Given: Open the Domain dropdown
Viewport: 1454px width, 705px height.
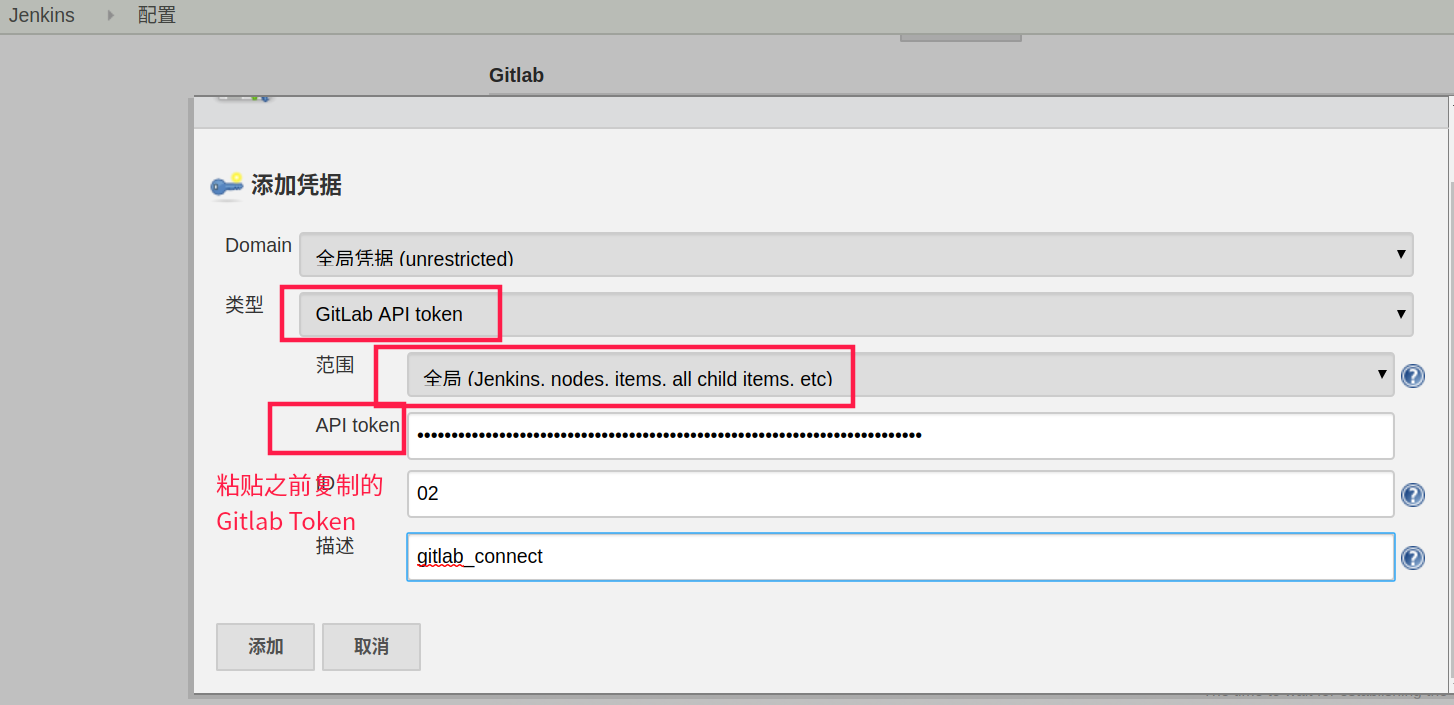Looking at the screenshot, I should point(856,255).
